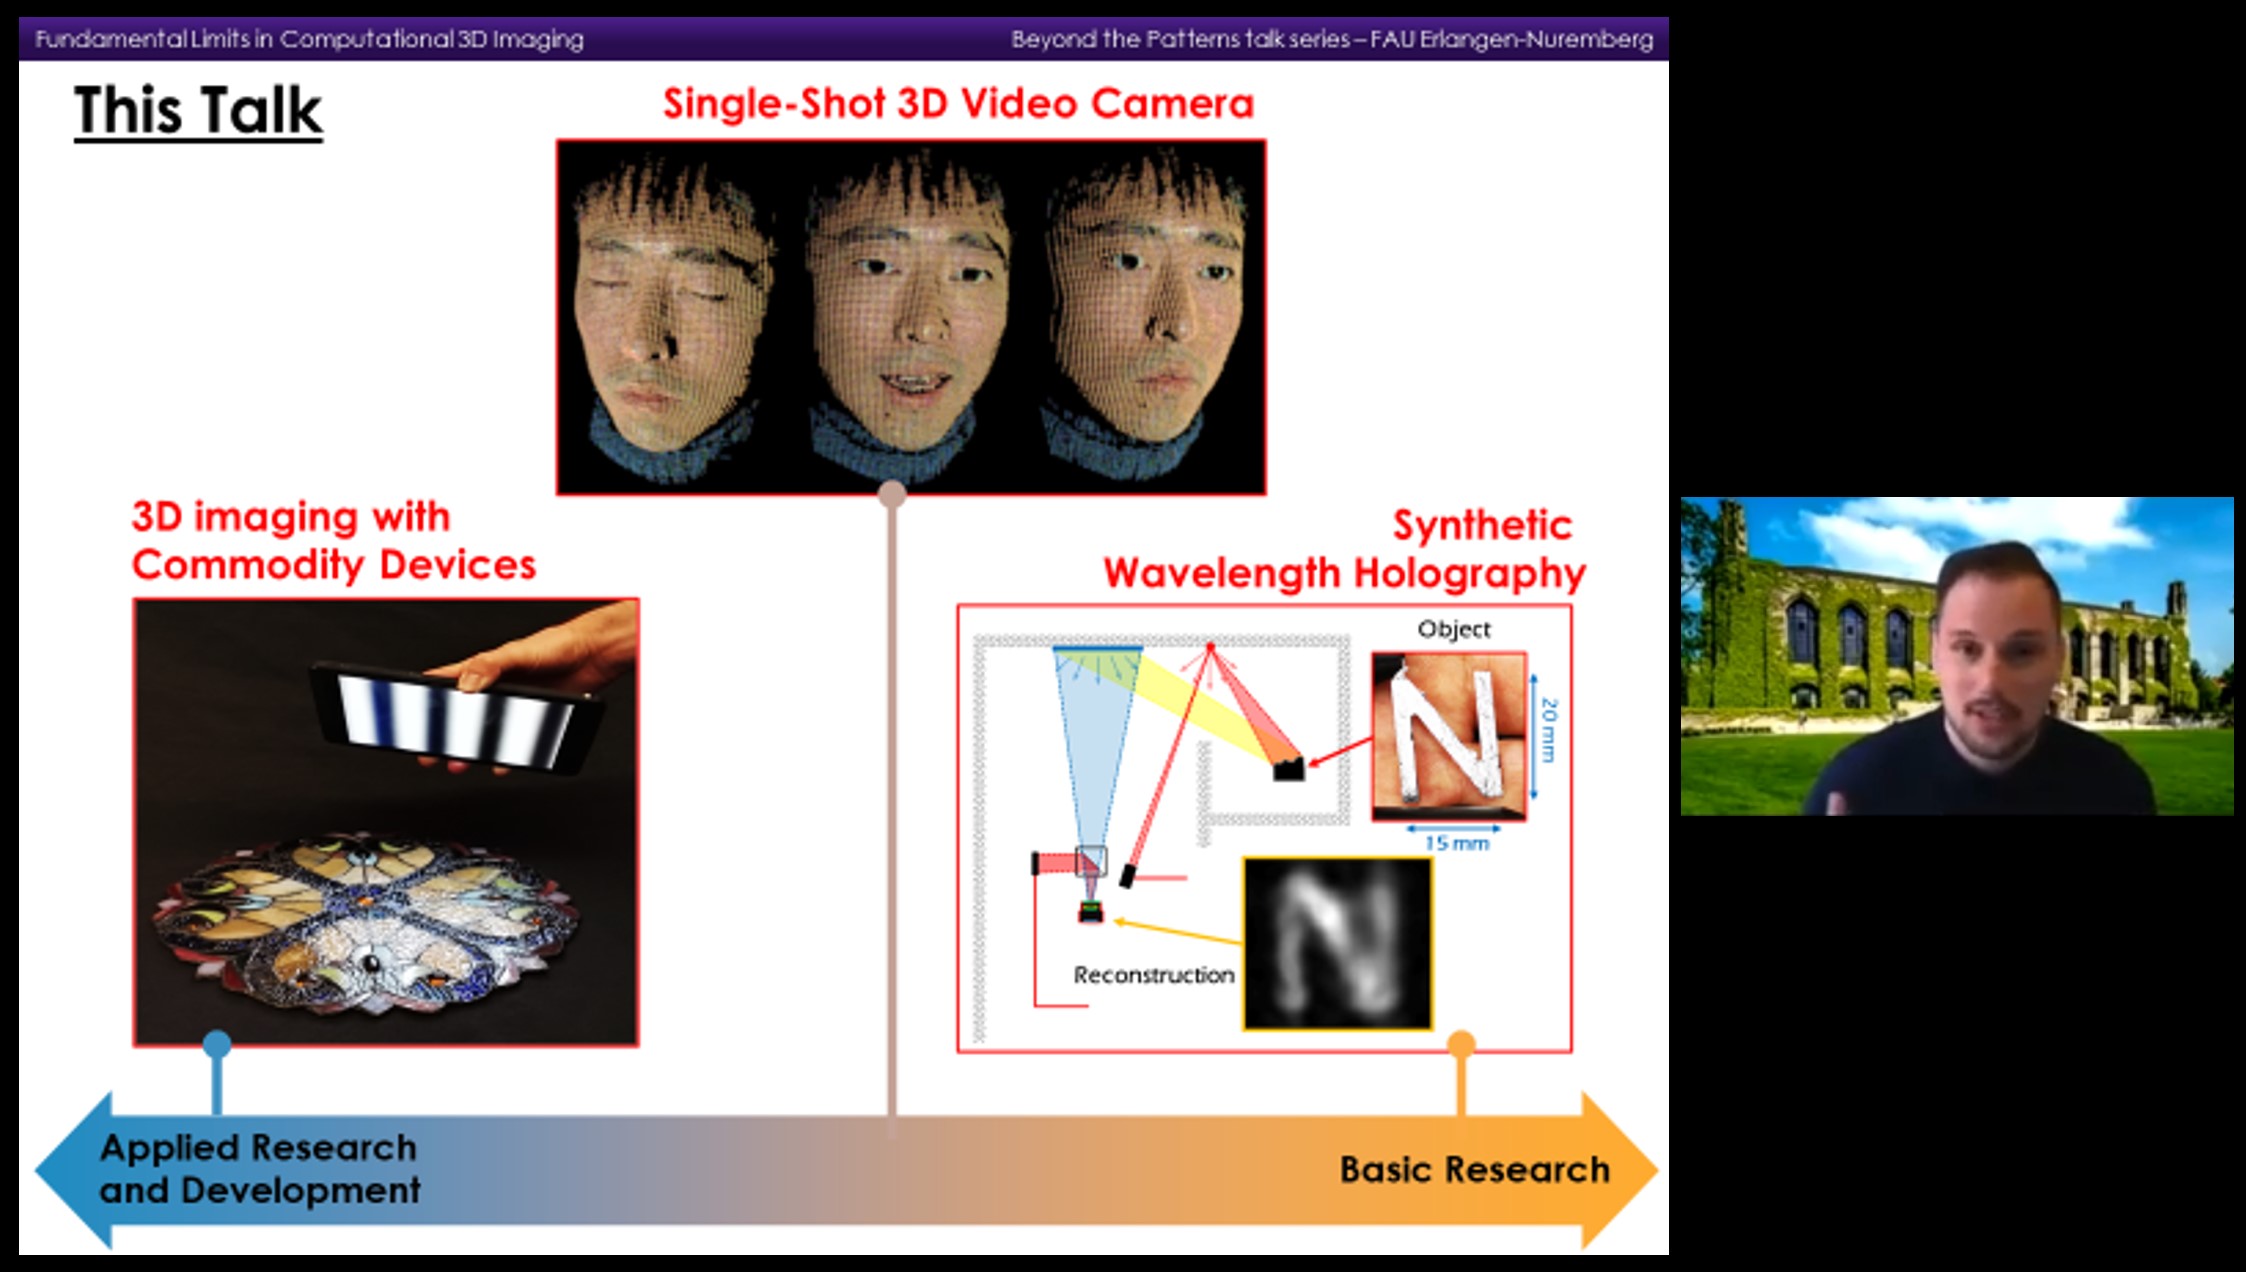Click the 'Reconstruction' label

1154,975
